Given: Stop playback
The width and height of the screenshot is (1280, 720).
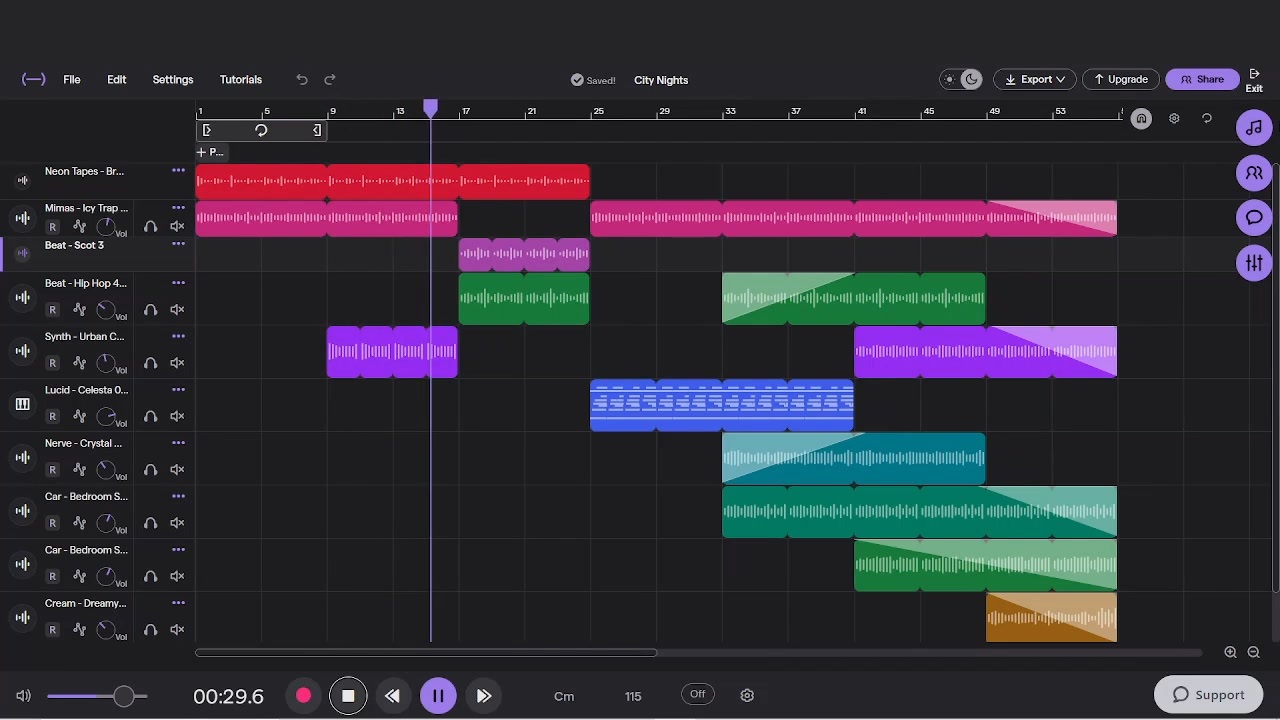Looking at the screenshot, I should pos(348,696).
